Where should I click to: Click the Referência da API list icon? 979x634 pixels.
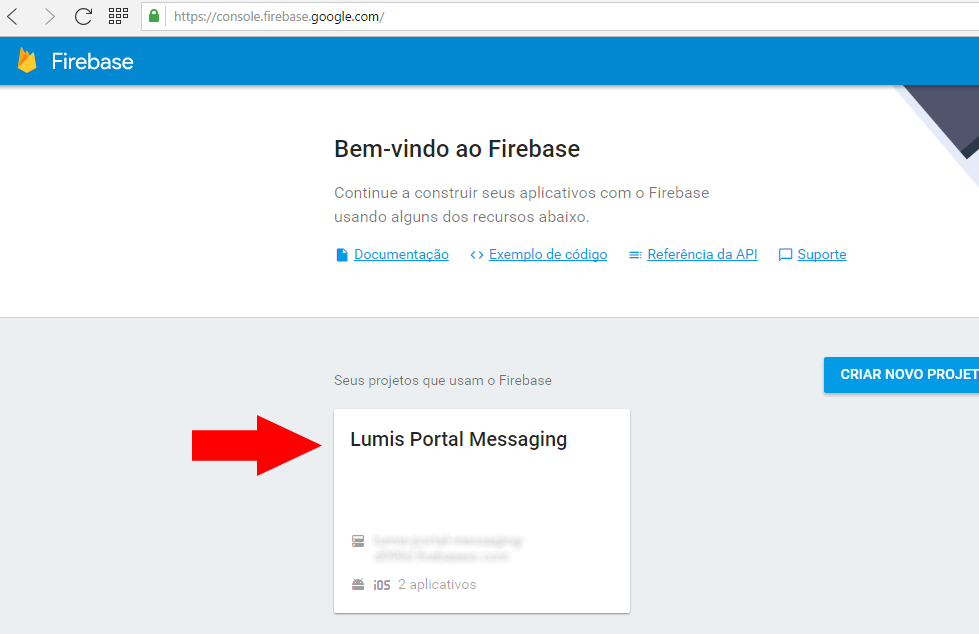click(x=635, y=255)
